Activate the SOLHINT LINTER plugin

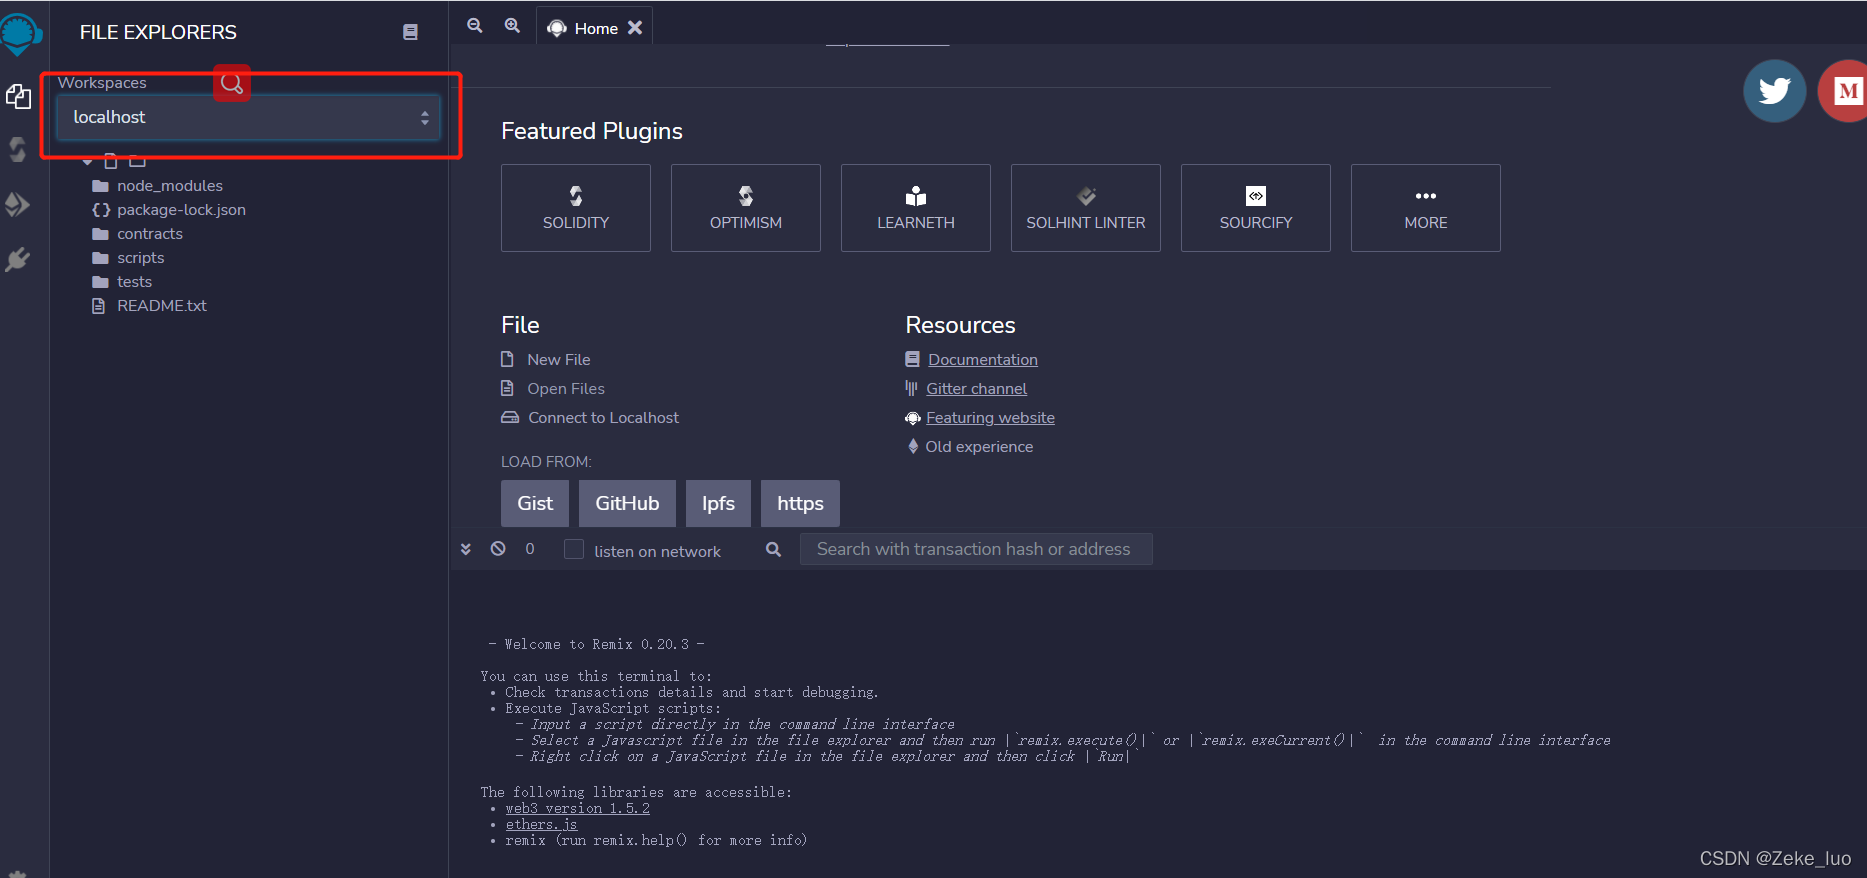point(1086,208)
